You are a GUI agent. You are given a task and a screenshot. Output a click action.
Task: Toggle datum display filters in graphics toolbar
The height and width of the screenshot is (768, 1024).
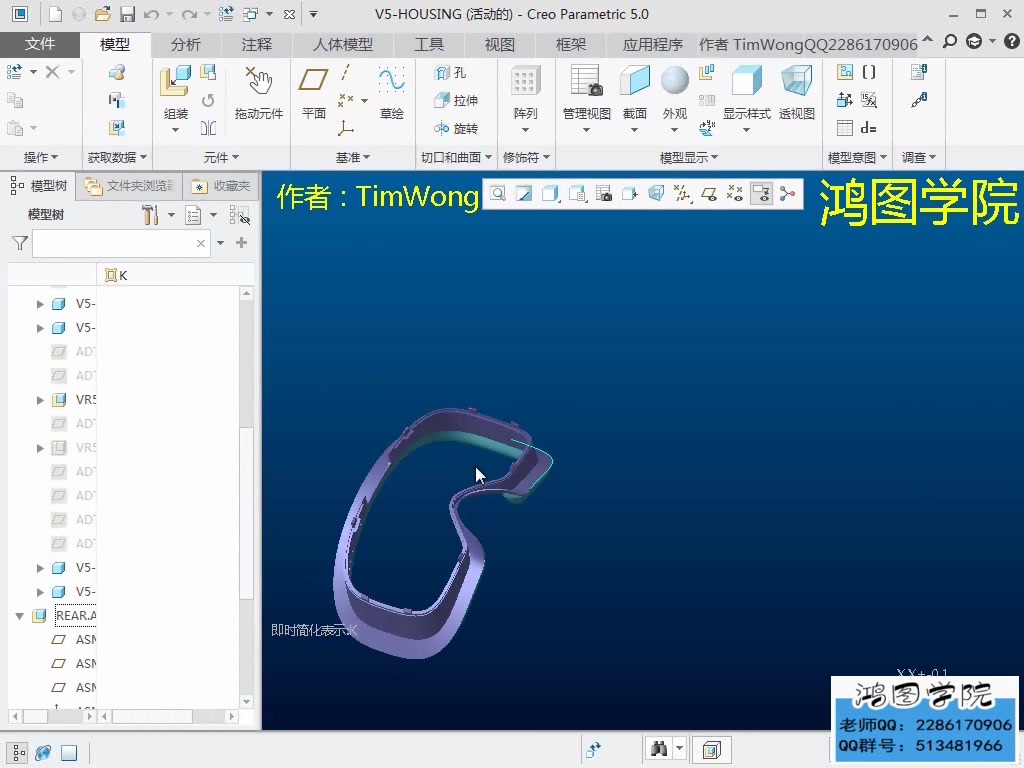(x=682, y=193)
